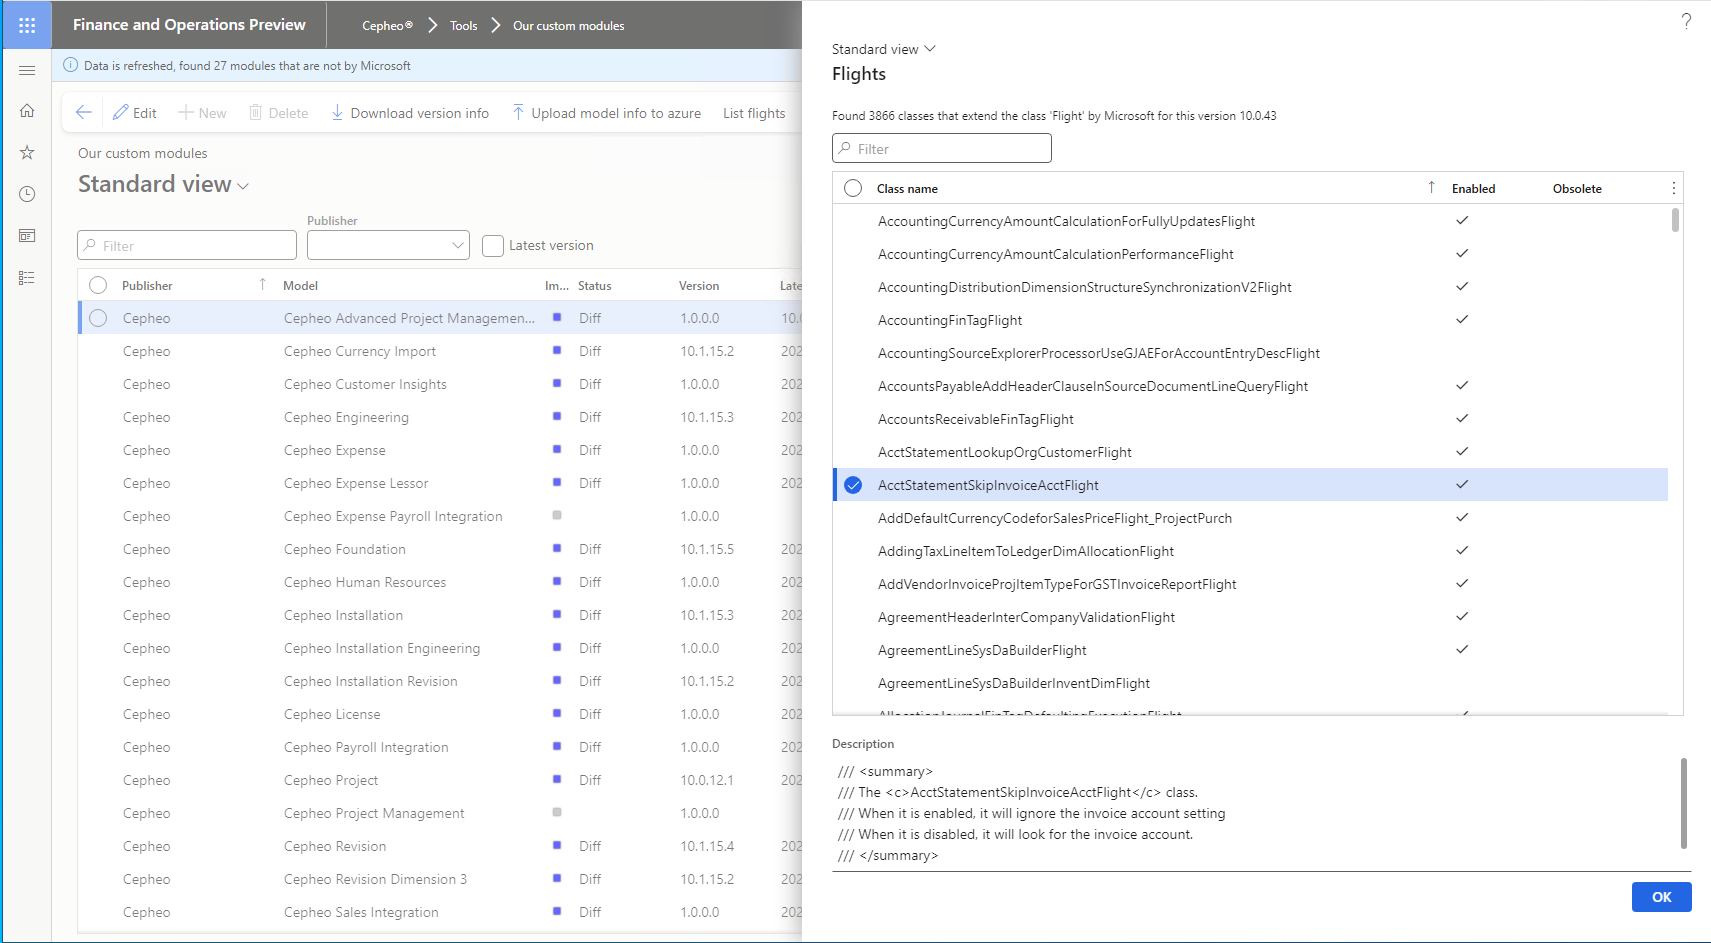1711x943 pixels.
Task: Open Workspaces icon in sidebar
Action: pyautogui.click(x=27, y=236)
